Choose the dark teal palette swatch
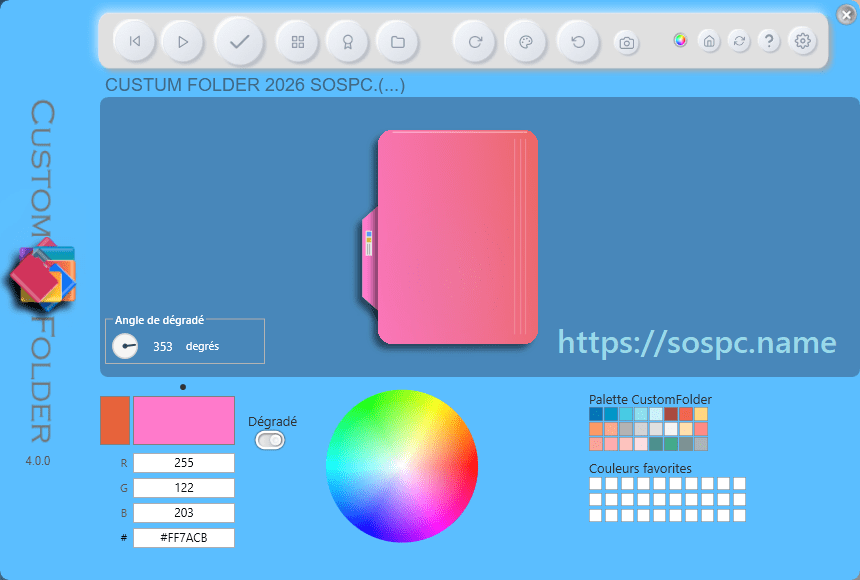 coord(656,443)
